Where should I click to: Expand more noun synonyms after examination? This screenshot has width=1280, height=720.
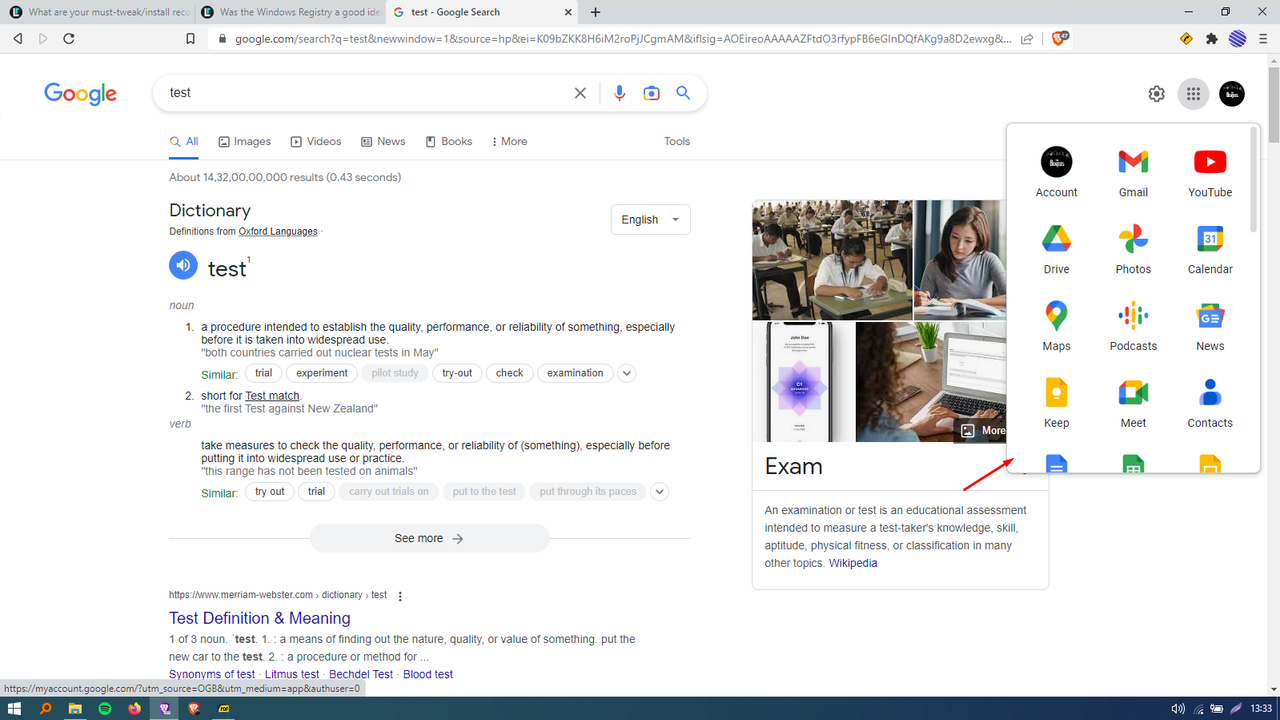coord(627,373)
